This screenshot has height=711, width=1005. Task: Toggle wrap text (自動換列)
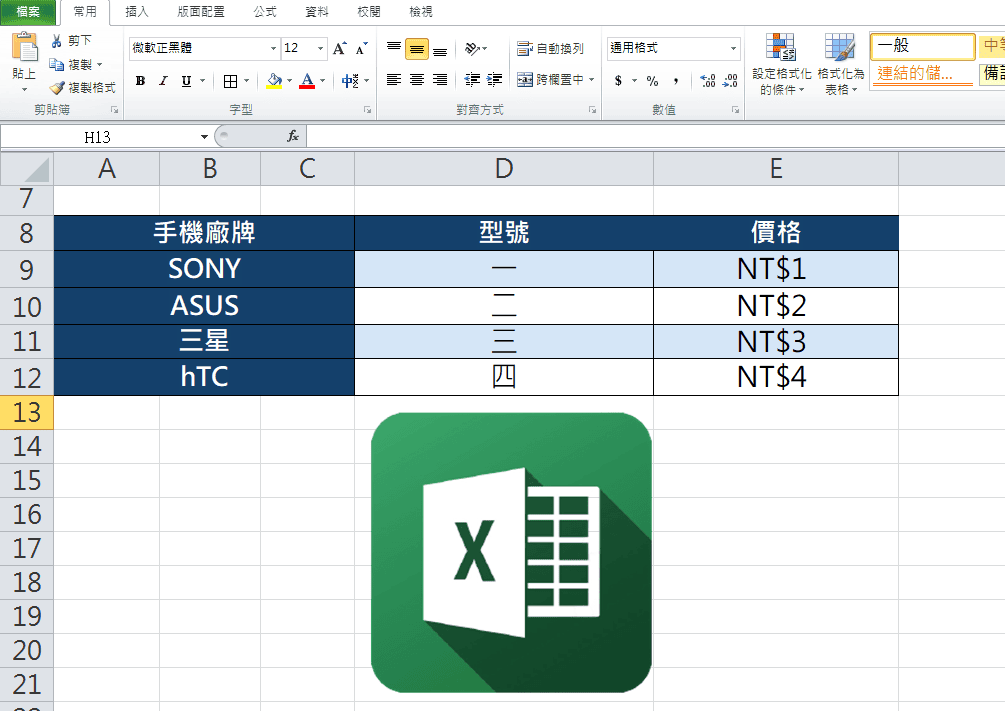551,48
